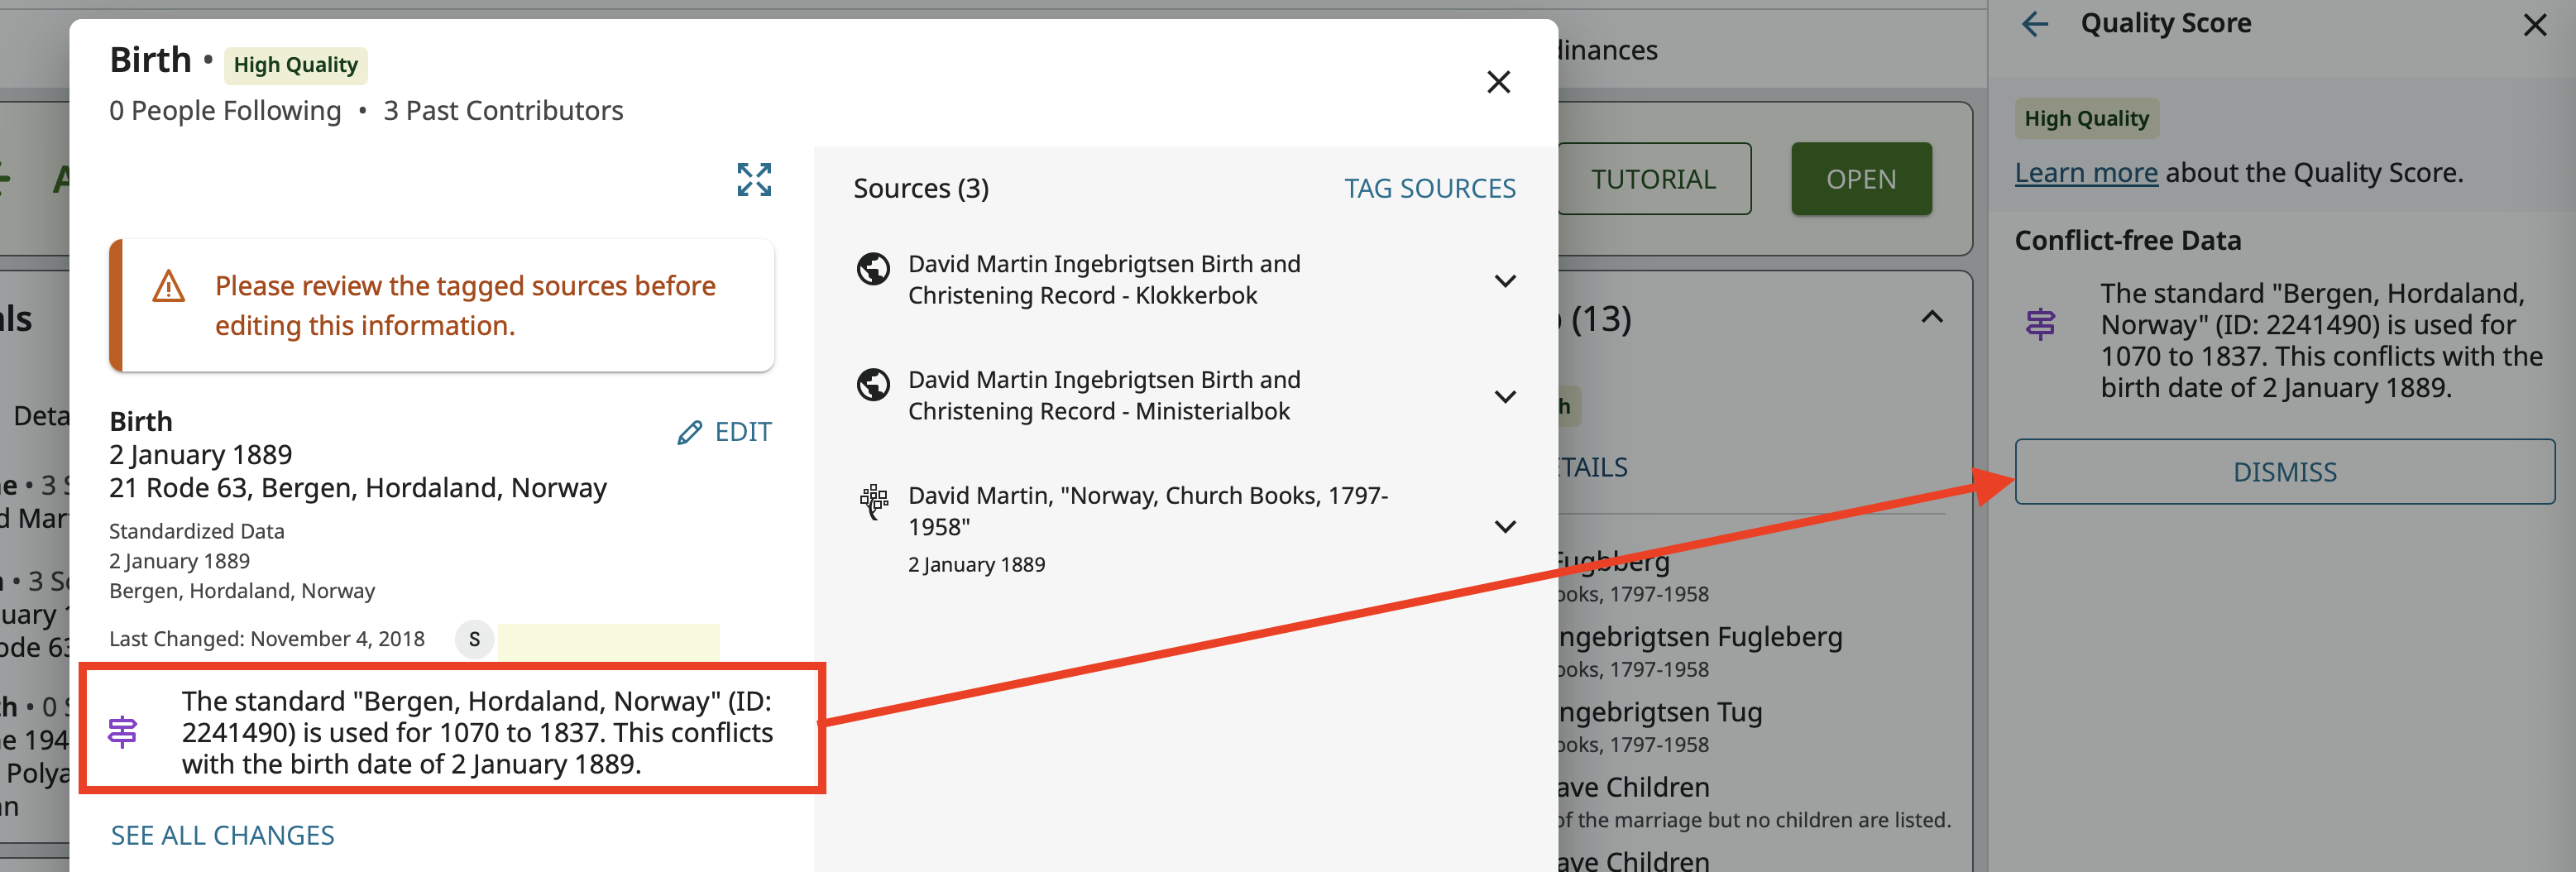Expand the Ministerialbok source entry
Viewport: 2576px width, 872px height.
[x=1504, y=397]
